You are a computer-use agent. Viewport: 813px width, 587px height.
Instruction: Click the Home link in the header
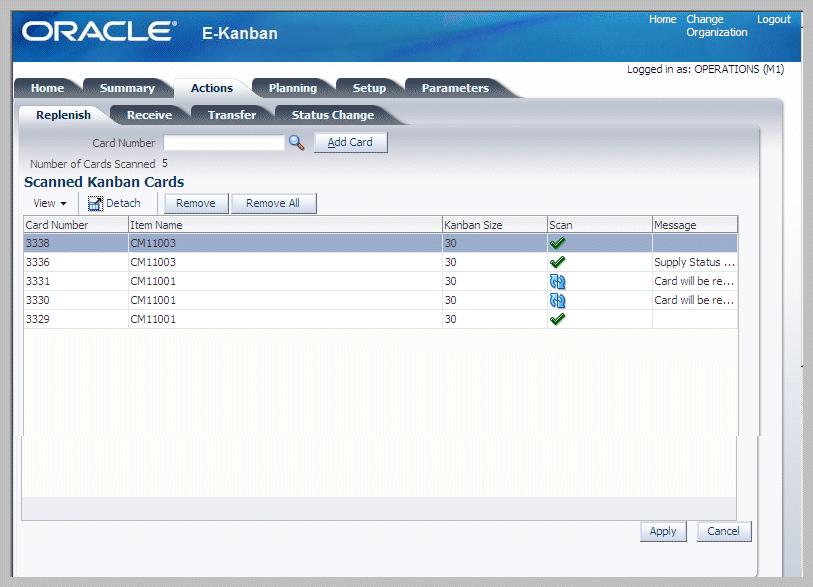coord(663,19)
